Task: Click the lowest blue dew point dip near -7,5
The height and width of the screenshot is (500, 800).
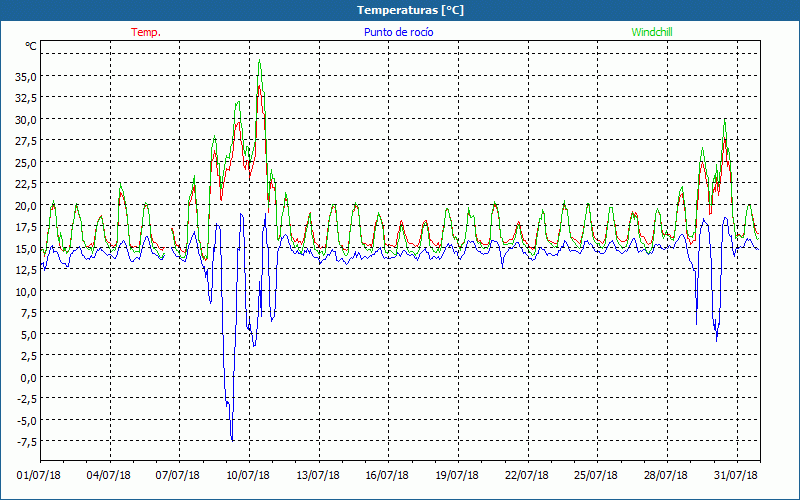Action: (233, 440)
